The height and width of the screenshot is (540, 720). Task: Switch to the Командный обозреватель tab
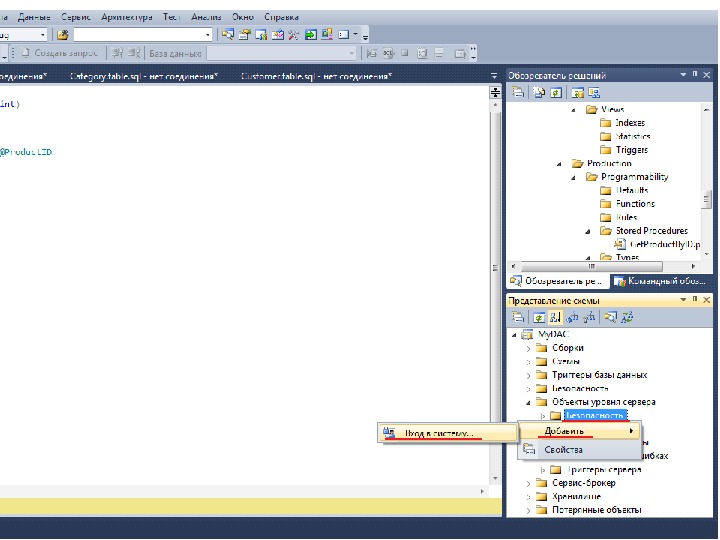click(659, 281)
